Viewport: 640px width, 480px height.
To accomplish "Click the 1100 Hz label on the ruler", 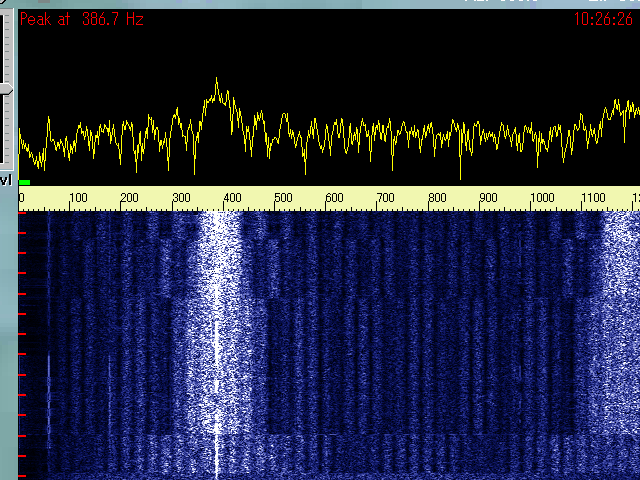I will point(593,198).
